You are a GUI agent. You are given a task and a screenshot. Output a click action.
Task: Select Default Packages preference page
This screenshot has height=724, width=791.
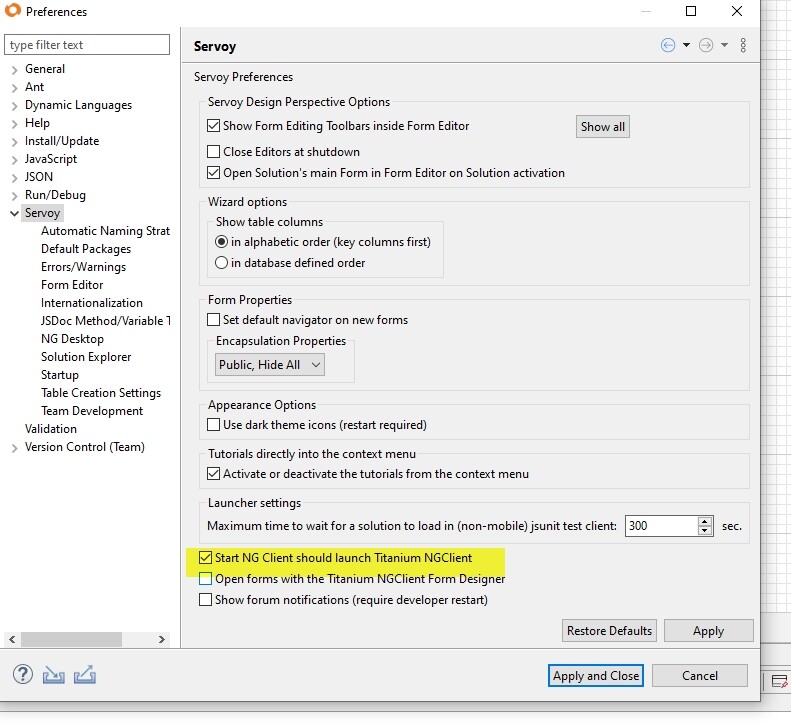86,249
